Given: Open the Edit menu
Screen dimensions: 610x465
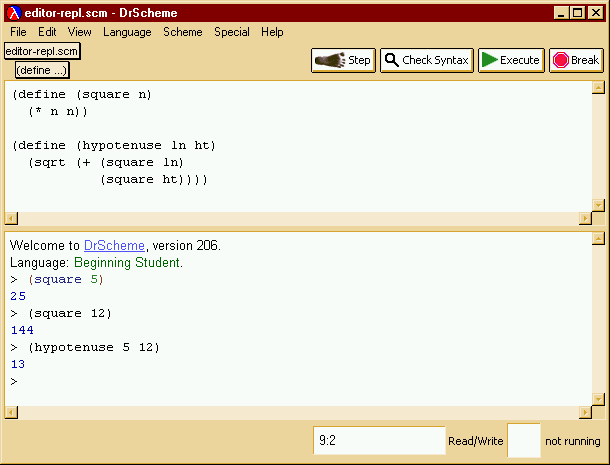Looking at the screenshot, I should click(x=47, y=32).
